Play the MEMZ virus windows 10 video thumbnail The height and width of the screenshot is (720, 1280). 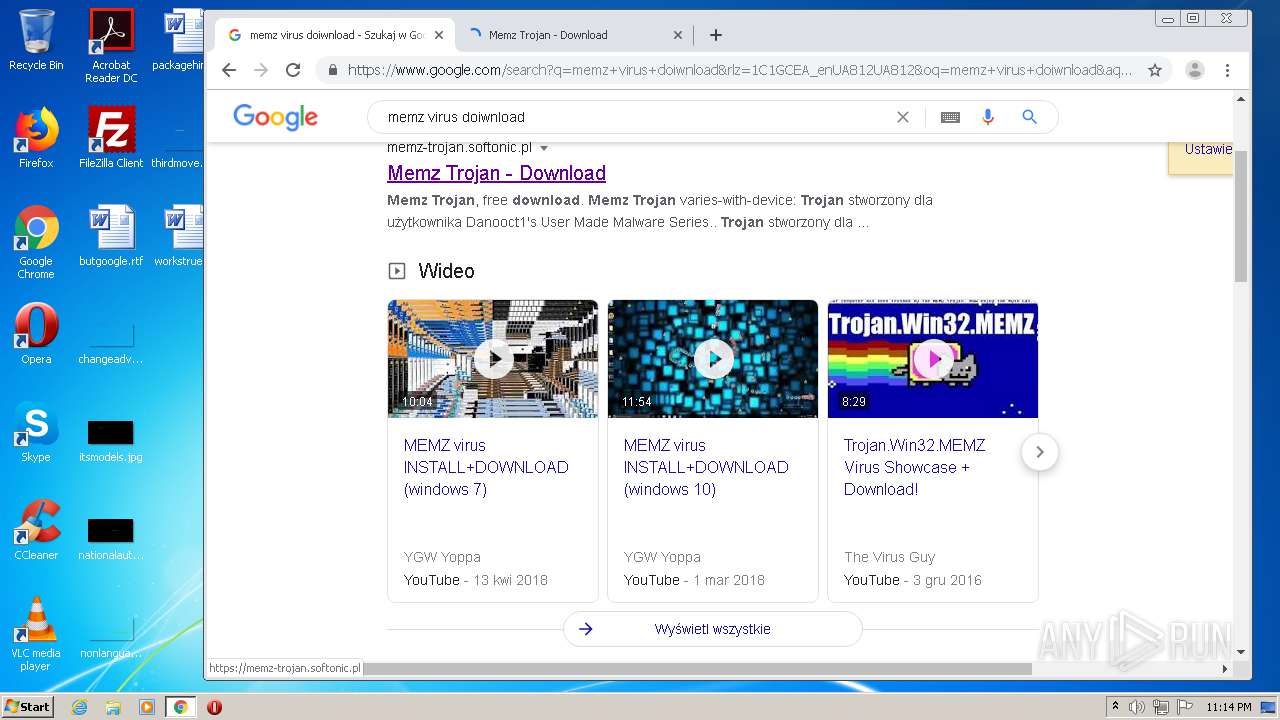click(713, 359)
